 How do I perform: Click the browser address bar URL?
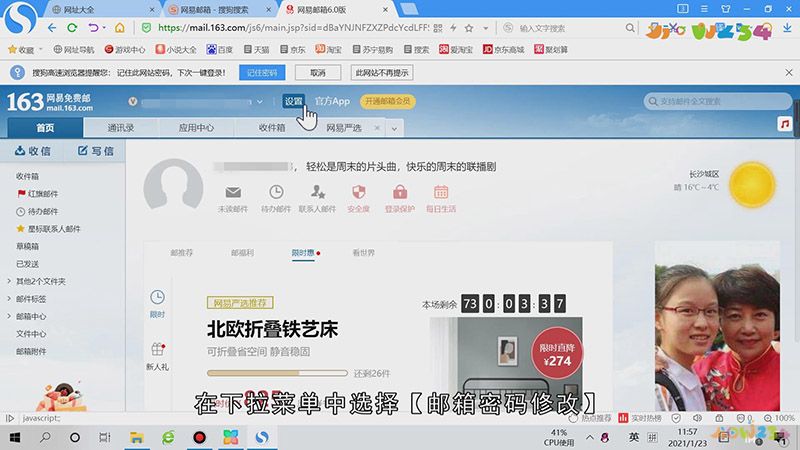[293, 28]
